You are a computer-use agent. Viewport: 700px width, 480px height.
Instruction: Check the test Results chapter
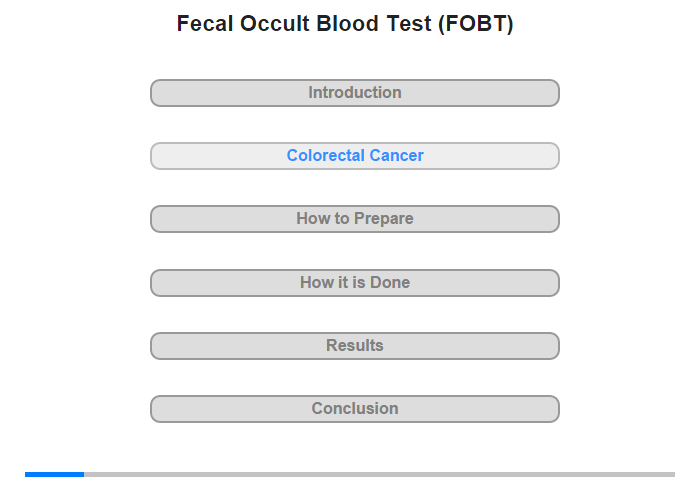pos(354,346)
